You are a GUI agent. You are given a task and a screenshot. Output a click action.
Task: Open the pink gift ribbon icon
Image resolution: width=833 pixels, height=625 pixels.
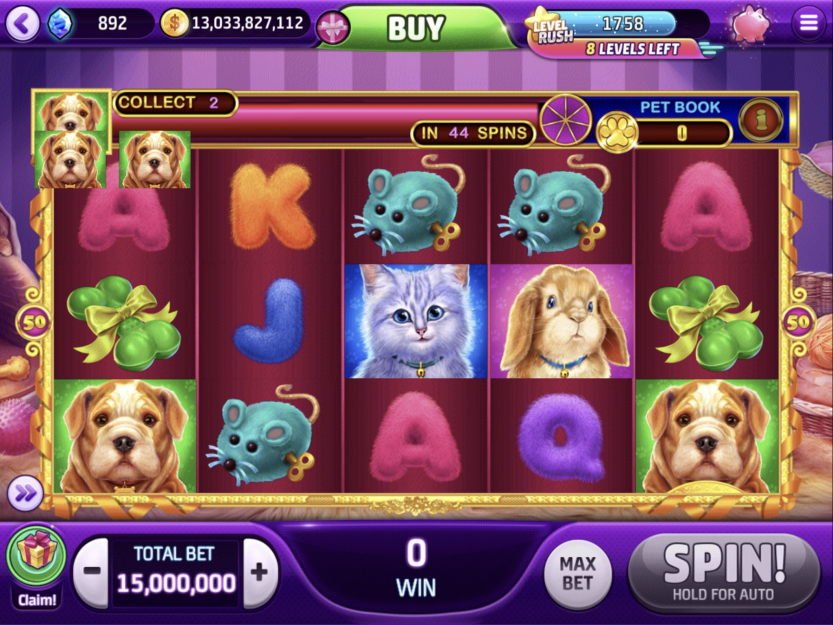[333, 28]
